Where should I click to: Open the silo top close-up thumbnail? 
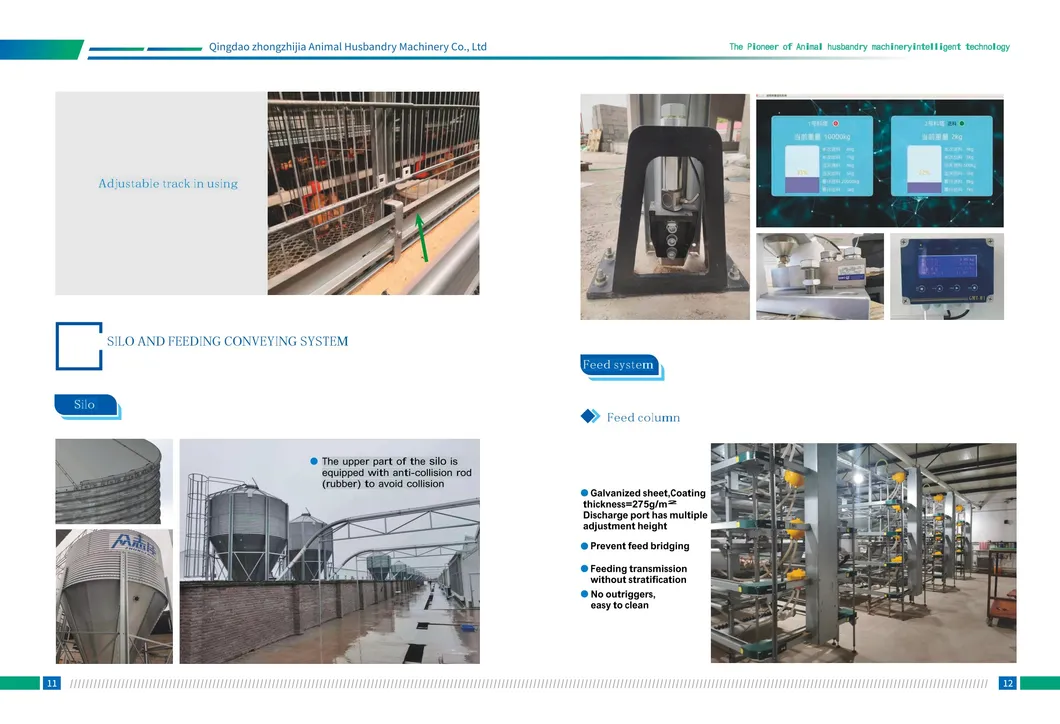(x=114, y=481)
